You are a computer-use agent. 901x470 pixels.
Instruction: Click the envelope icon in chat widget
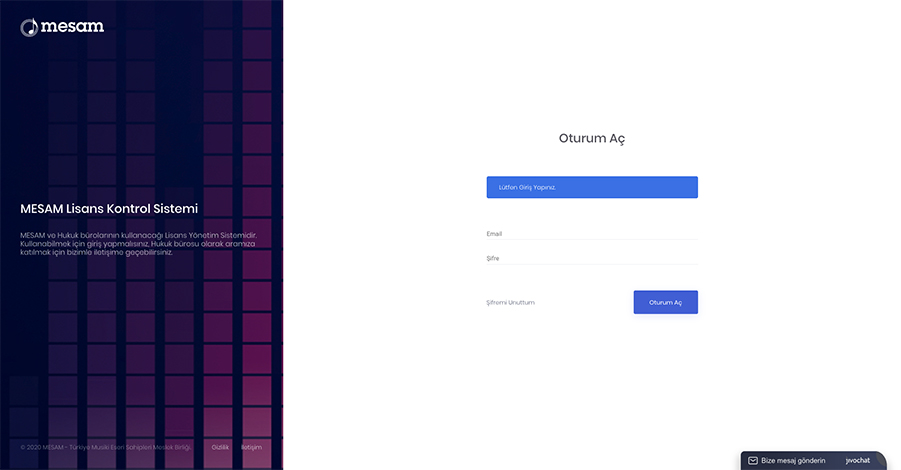753,461
